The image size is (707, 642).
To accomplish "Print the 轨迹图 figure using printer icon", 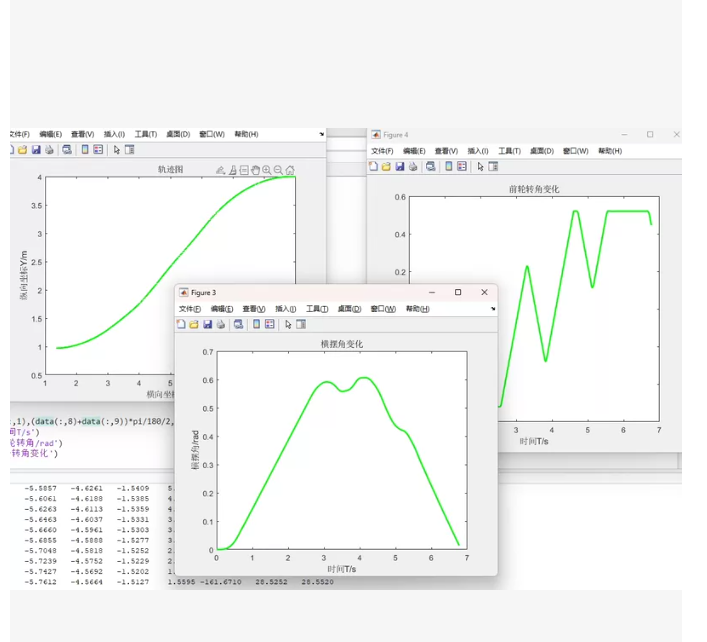I will coord(49,150).
